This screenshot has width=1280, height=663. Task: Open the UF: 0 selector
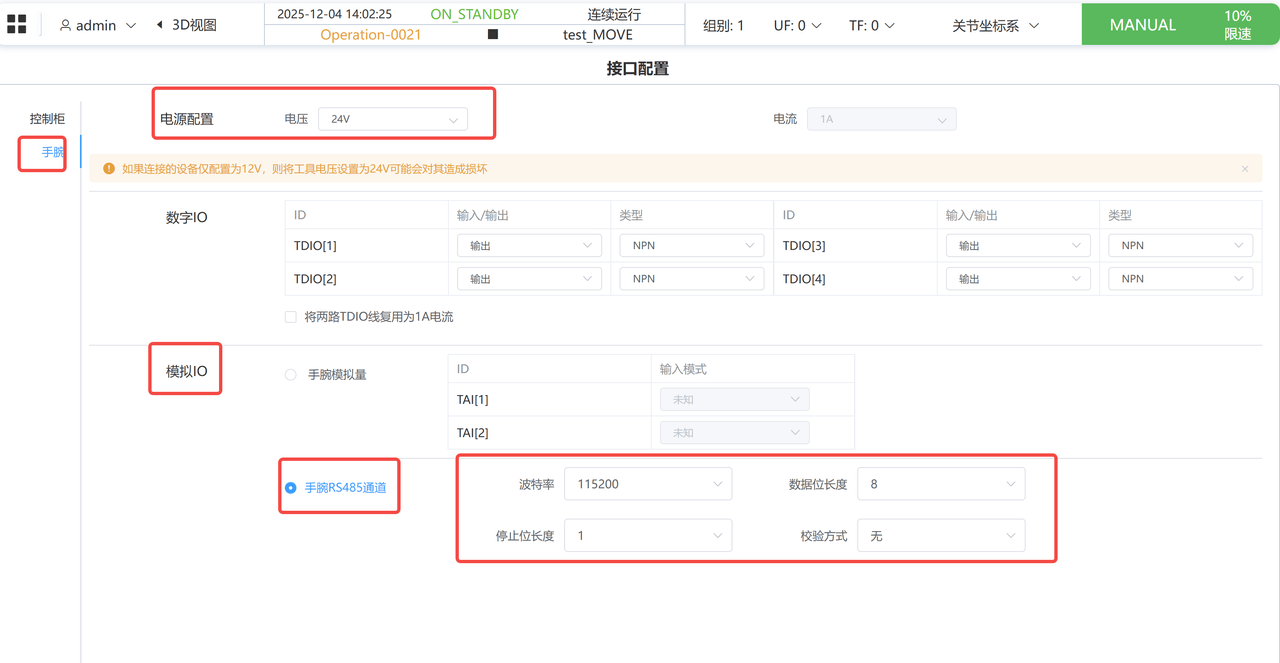coord(797,26)
